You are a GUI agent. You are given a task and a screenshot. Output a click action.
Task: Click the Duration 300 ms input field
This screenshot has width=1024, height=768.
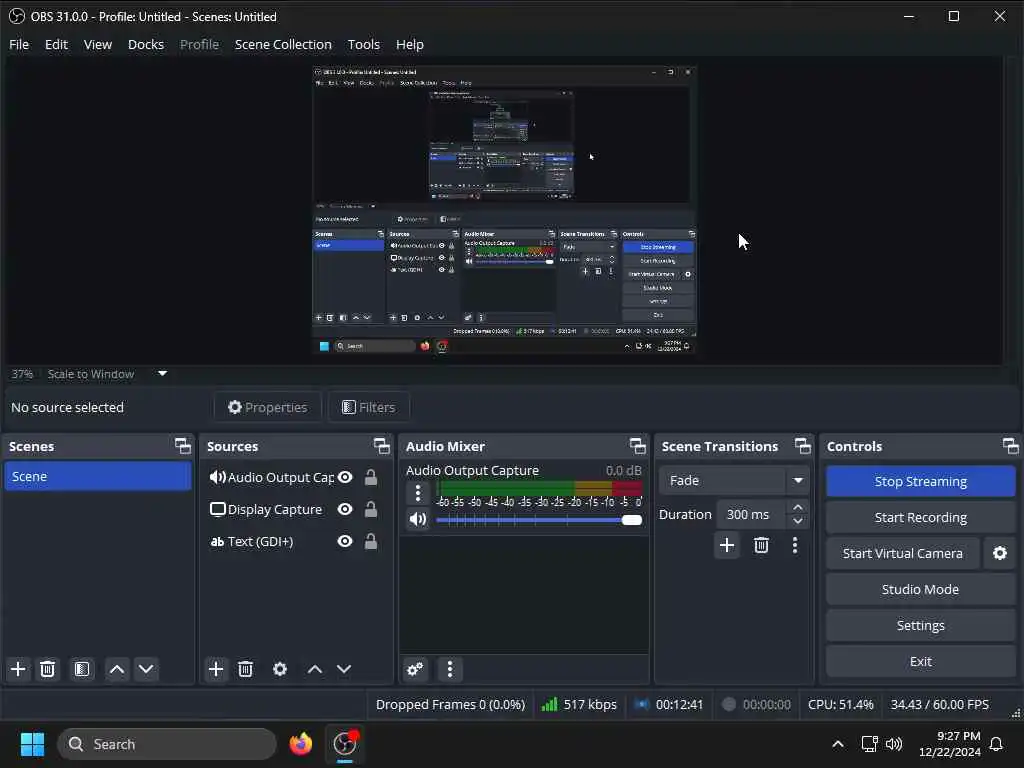752,515
